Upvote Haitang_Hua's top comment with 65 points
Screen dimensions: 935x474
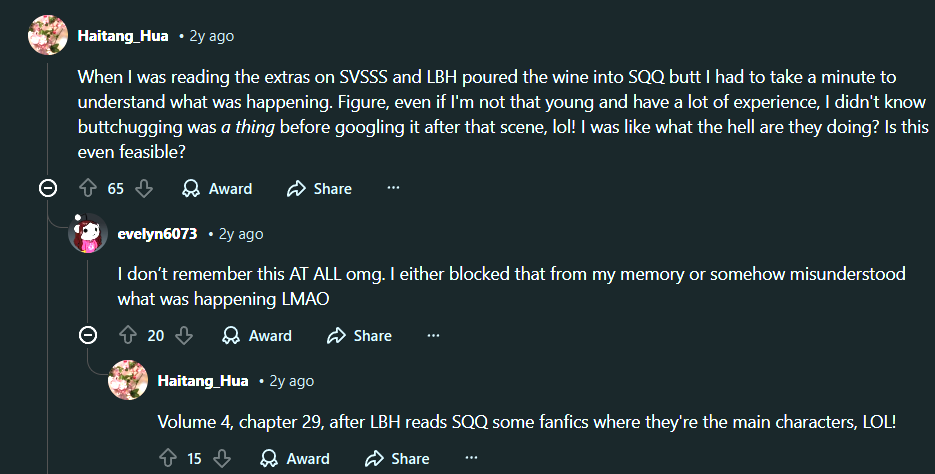click(88, 188)
